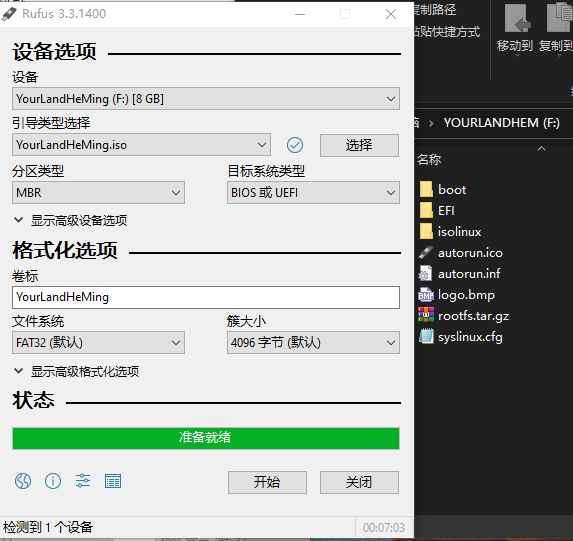
Task: Click the green 准备就绪 progress bar
Action: 206,438
